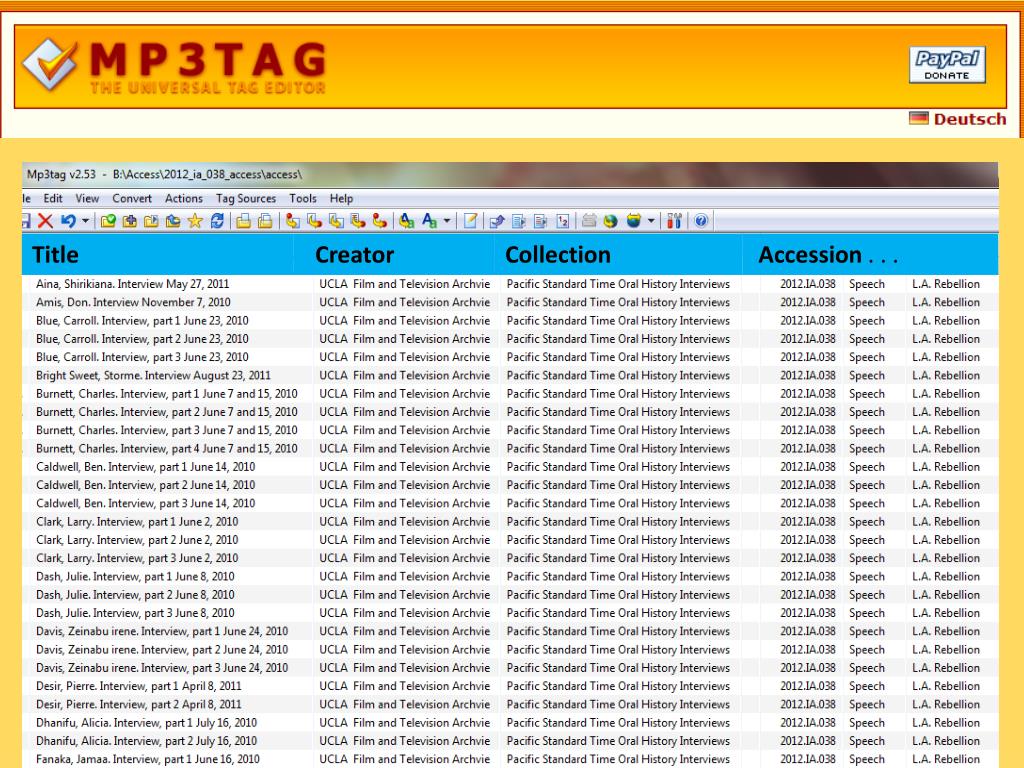Click the globe freedb web icon
Viewport: 1024px width, 768px height.
click(611, 221)
